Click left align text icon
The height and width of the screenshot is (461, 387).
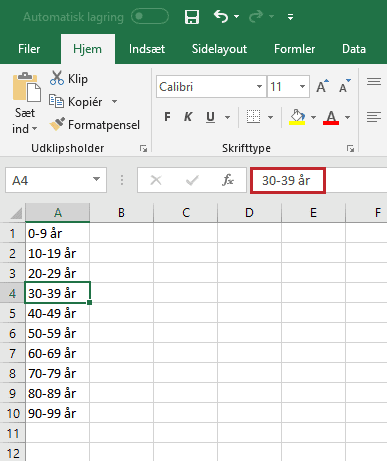pos(374,117)
